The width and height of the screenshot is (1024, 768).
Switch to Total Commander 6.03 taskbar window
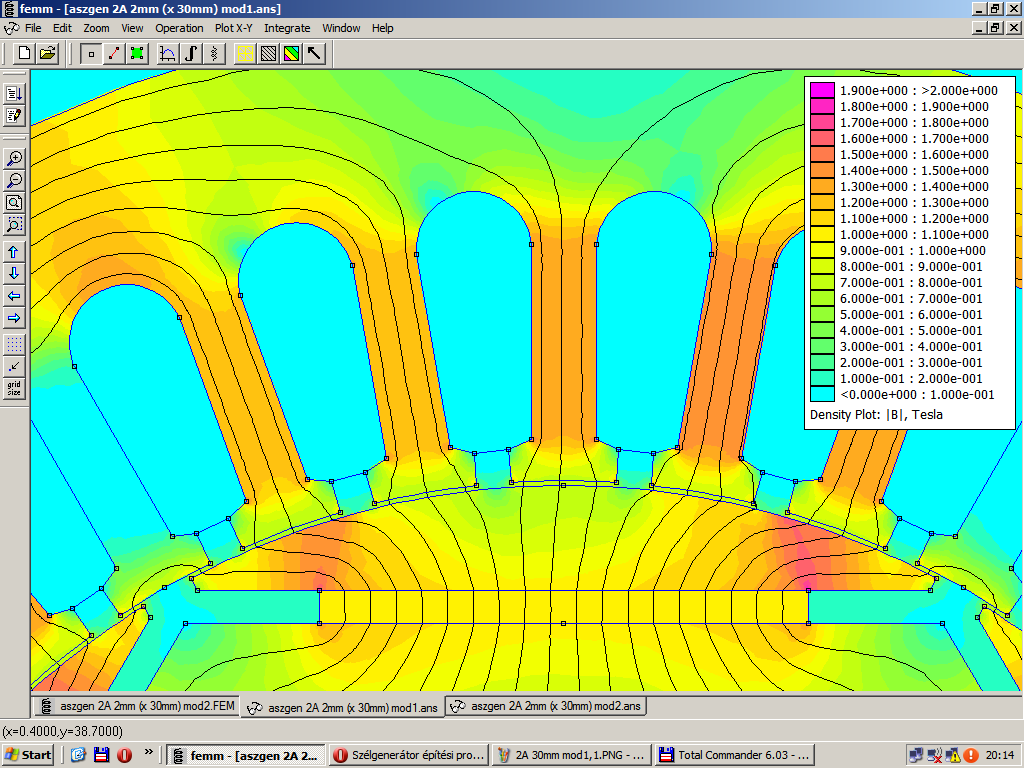[x=734, y=755]
